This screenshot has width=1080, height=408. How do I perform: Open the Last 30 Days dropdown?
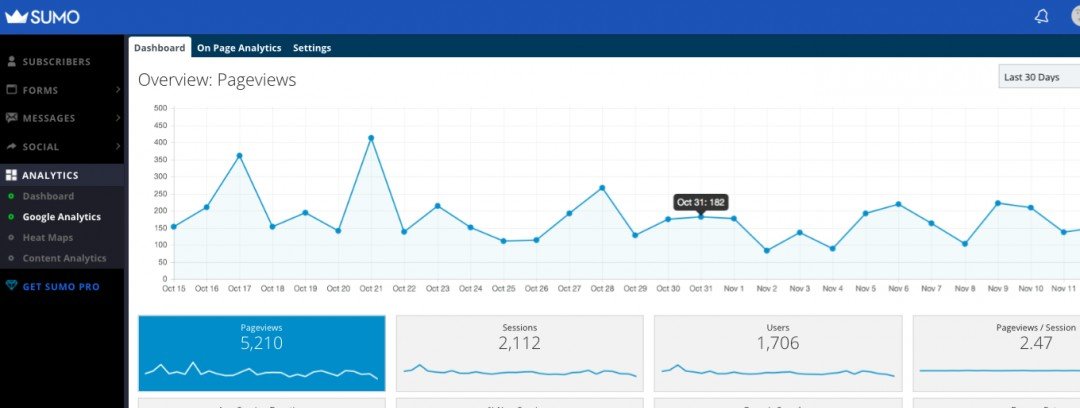tap(1039, 77)
